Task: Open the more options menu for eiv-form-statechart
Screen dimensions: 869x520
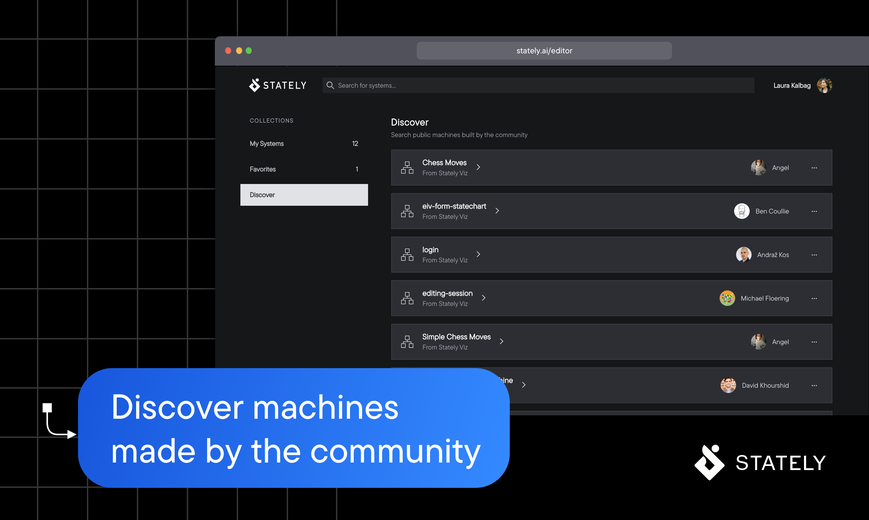Action: (x=814, y=211)
